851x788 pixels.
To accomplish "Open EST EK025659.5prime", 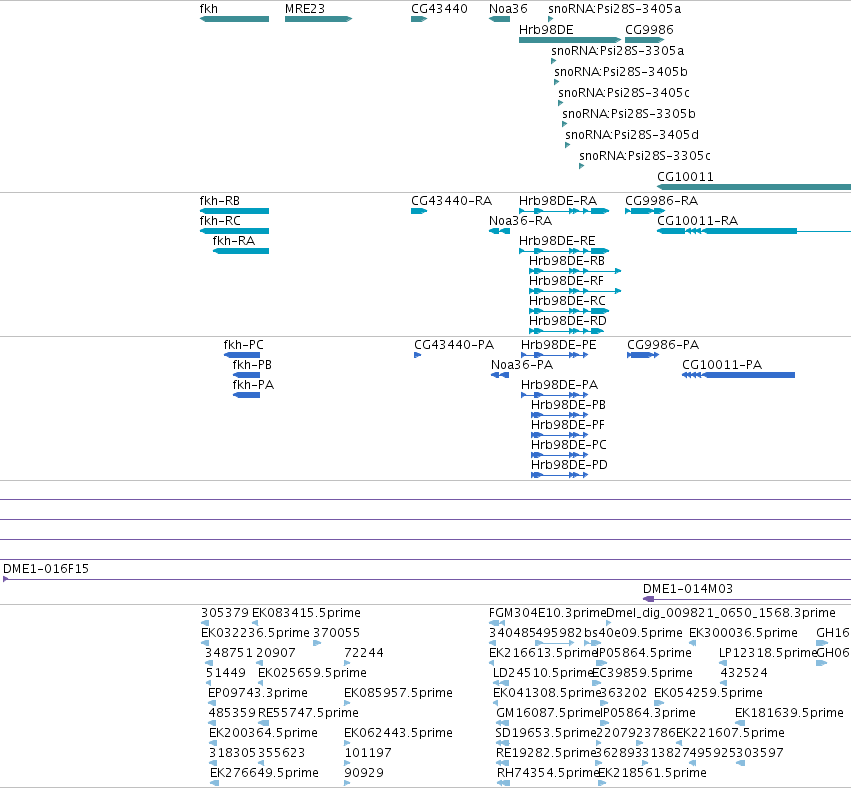I will tap(262, 683).
